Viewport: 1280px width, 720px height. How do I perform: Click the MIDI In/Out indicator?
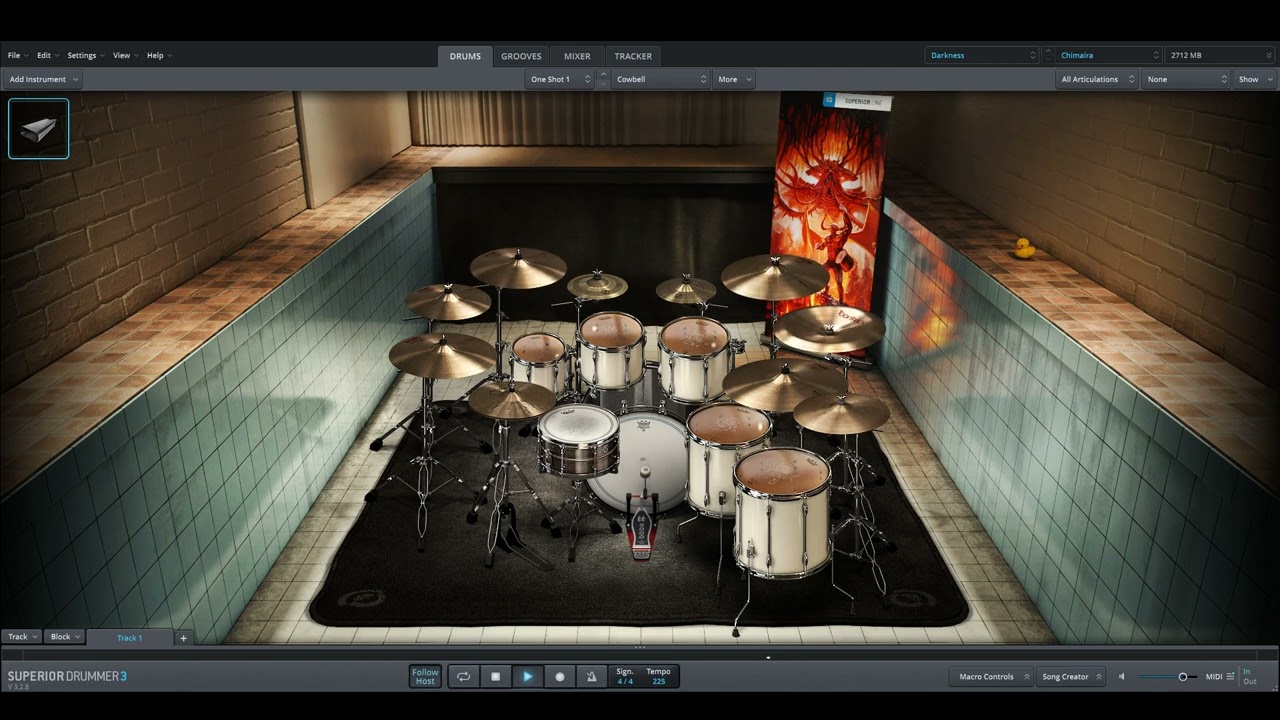click(1249, 677)
